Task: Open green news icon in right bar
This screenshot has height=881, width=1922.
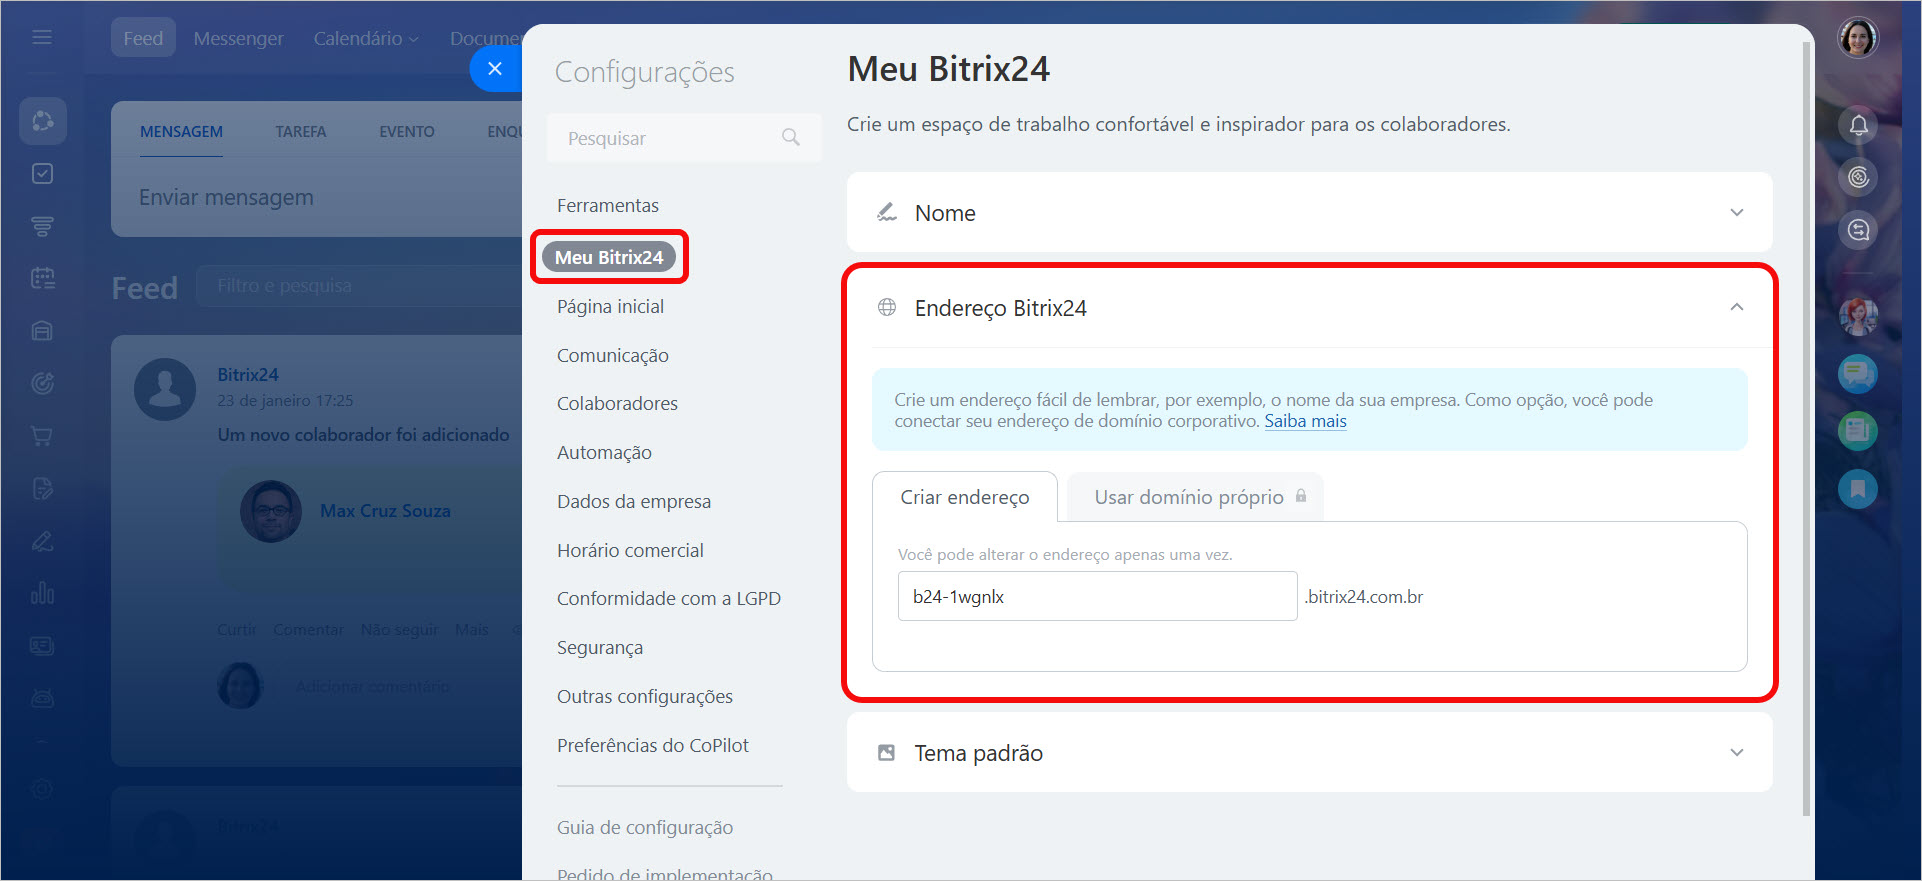Action: point(1858,431)
